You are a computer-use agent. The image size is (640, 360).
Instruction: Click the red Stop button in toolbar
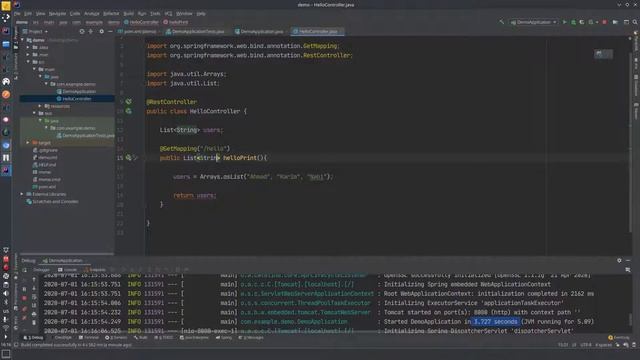point(604,22)
